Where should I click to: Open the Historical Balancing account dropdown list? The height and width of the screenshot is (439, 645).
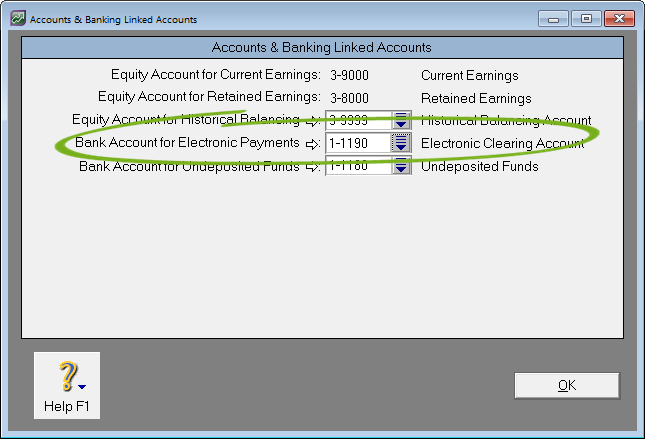pyautogui.click(x=401, y=121)
